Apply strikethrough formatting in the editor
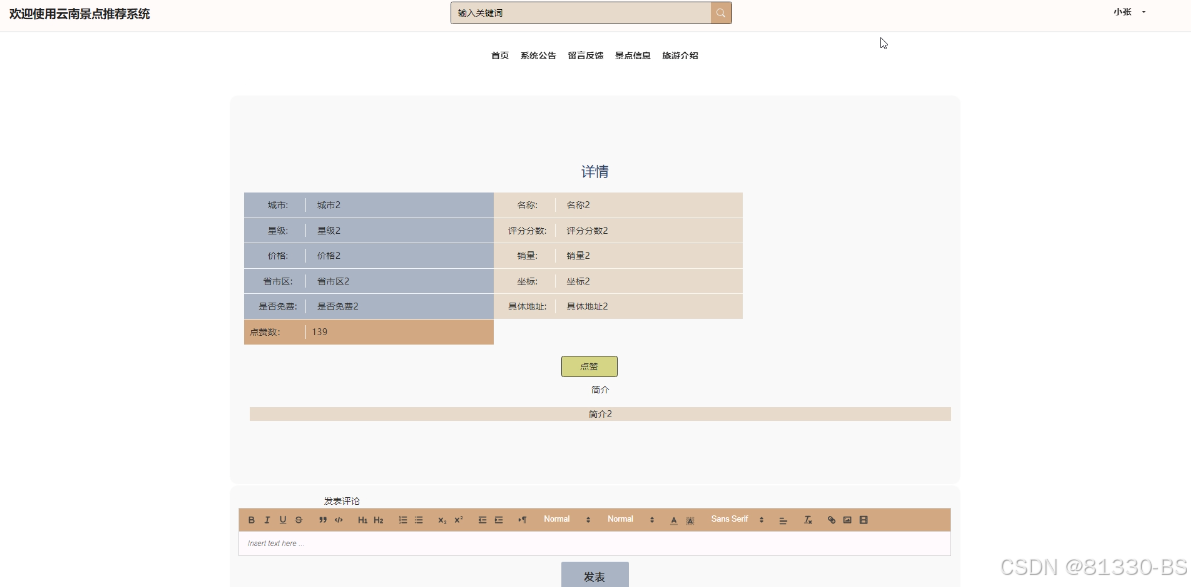 (299, 520)
